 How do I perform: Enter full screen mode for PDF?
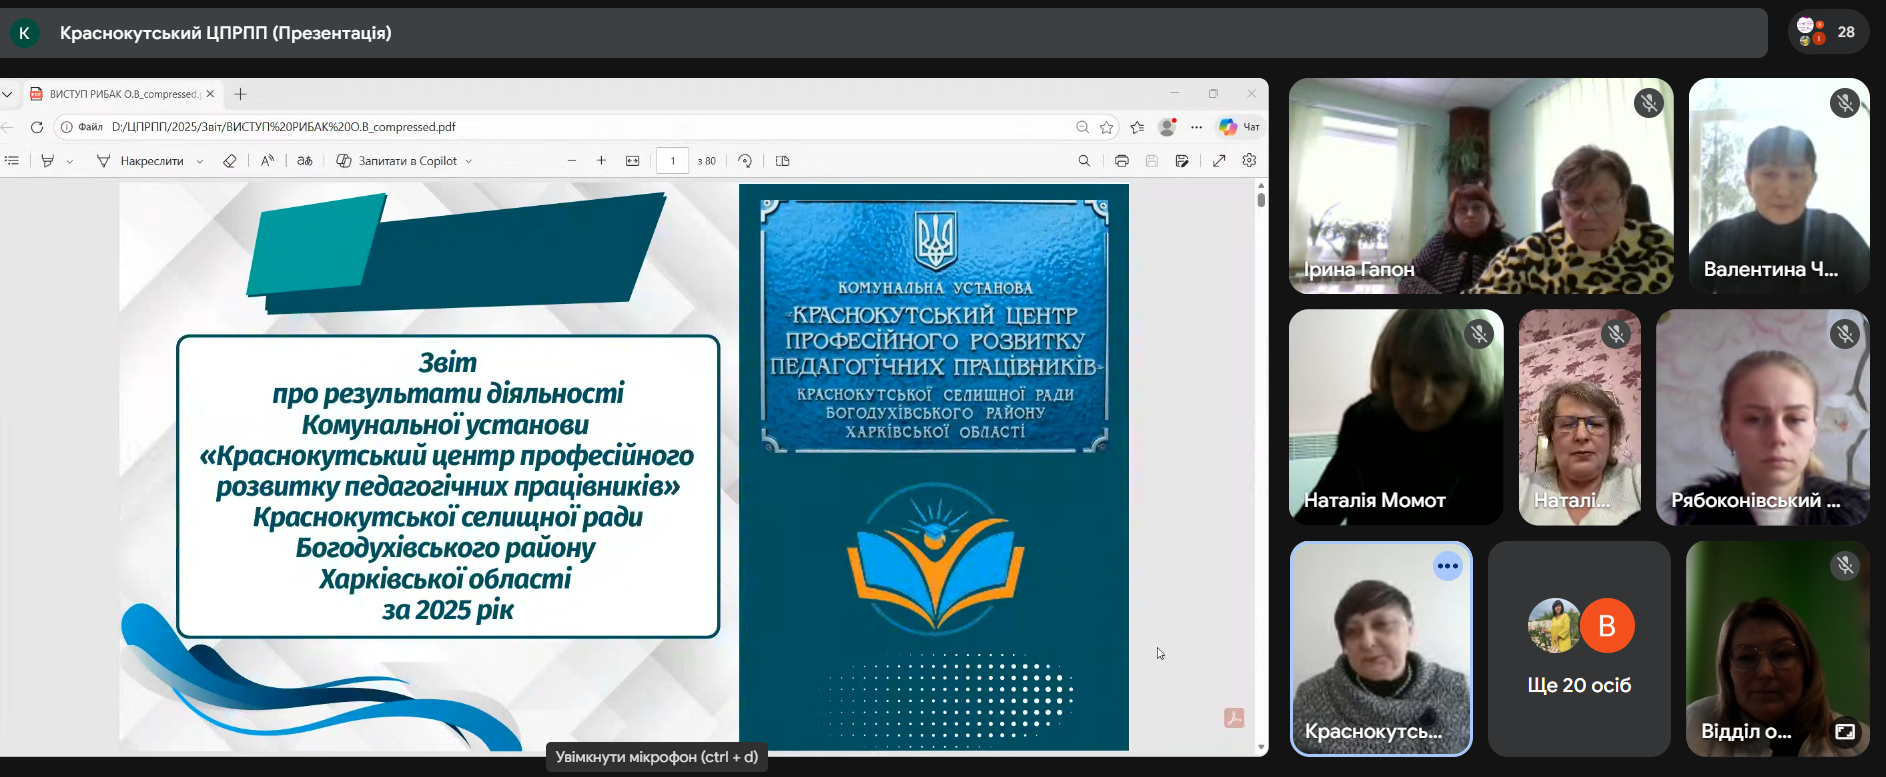[x=1219, y=161]
